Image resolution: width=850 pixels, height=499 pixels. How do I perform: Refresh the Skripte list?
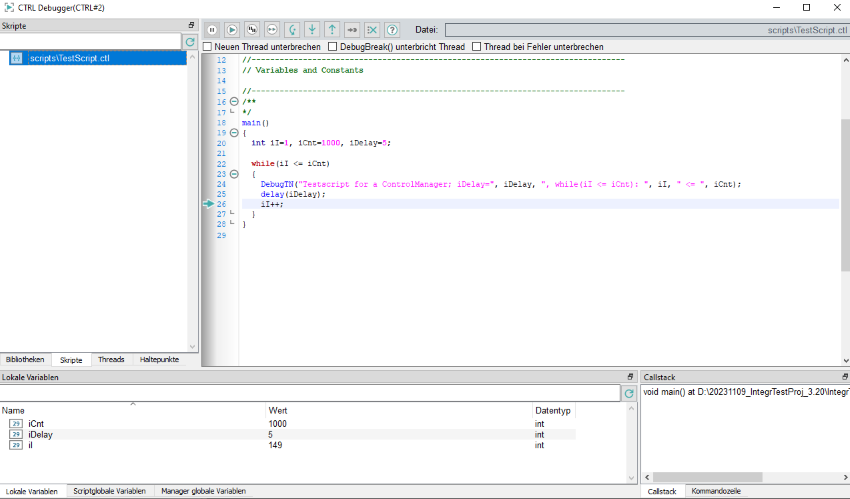[x=190, y=42]
